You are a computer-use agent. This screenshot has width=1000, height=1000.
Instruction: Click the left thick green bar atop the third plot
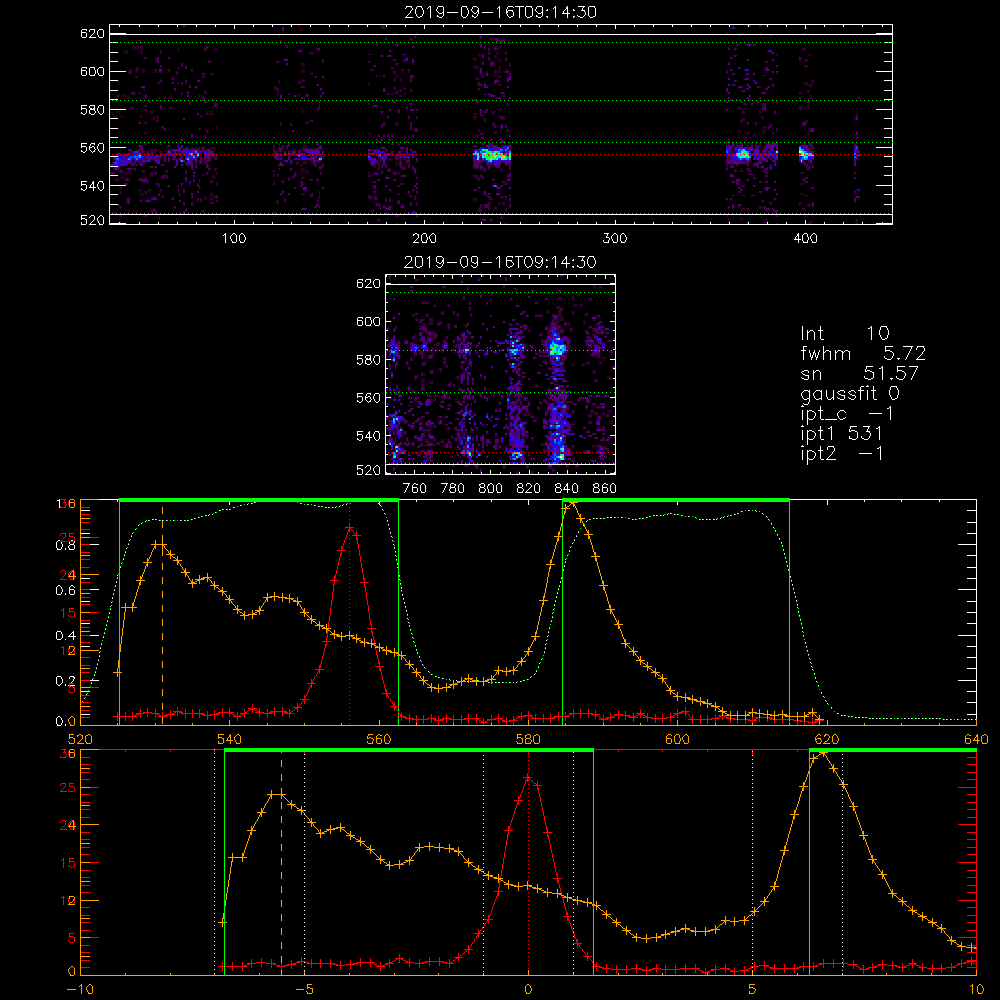pyautogui.click(x=259, y=500)
